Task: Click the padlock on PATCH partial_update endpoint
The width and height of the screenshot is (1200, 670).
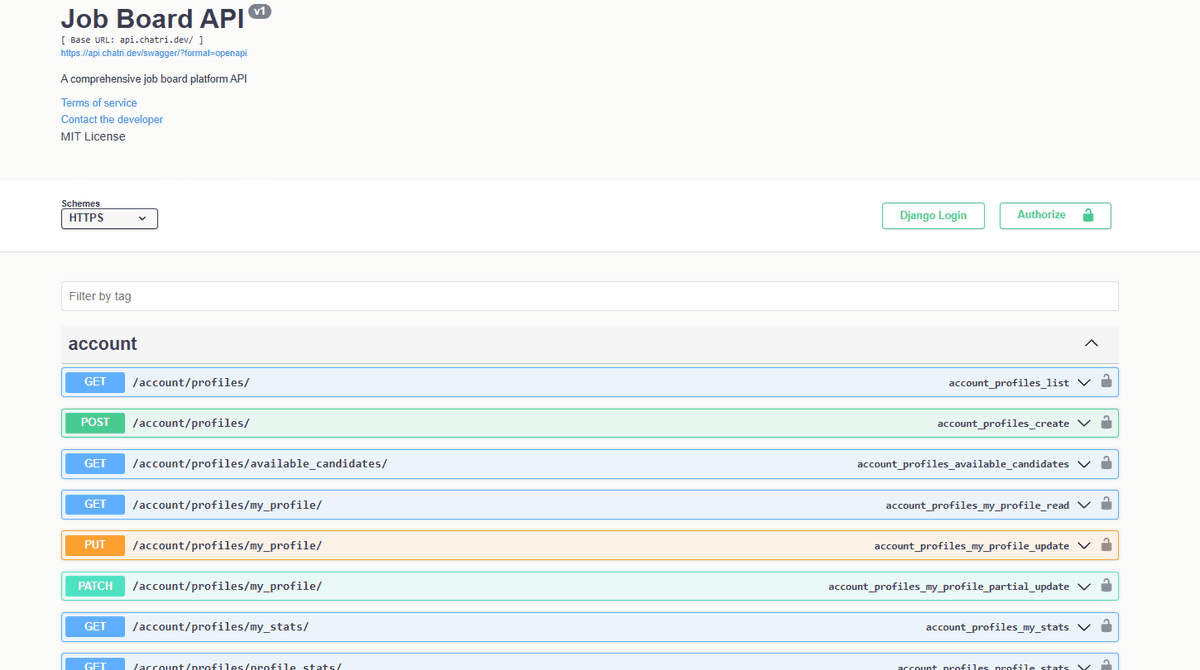Action: coord(1106,586)
